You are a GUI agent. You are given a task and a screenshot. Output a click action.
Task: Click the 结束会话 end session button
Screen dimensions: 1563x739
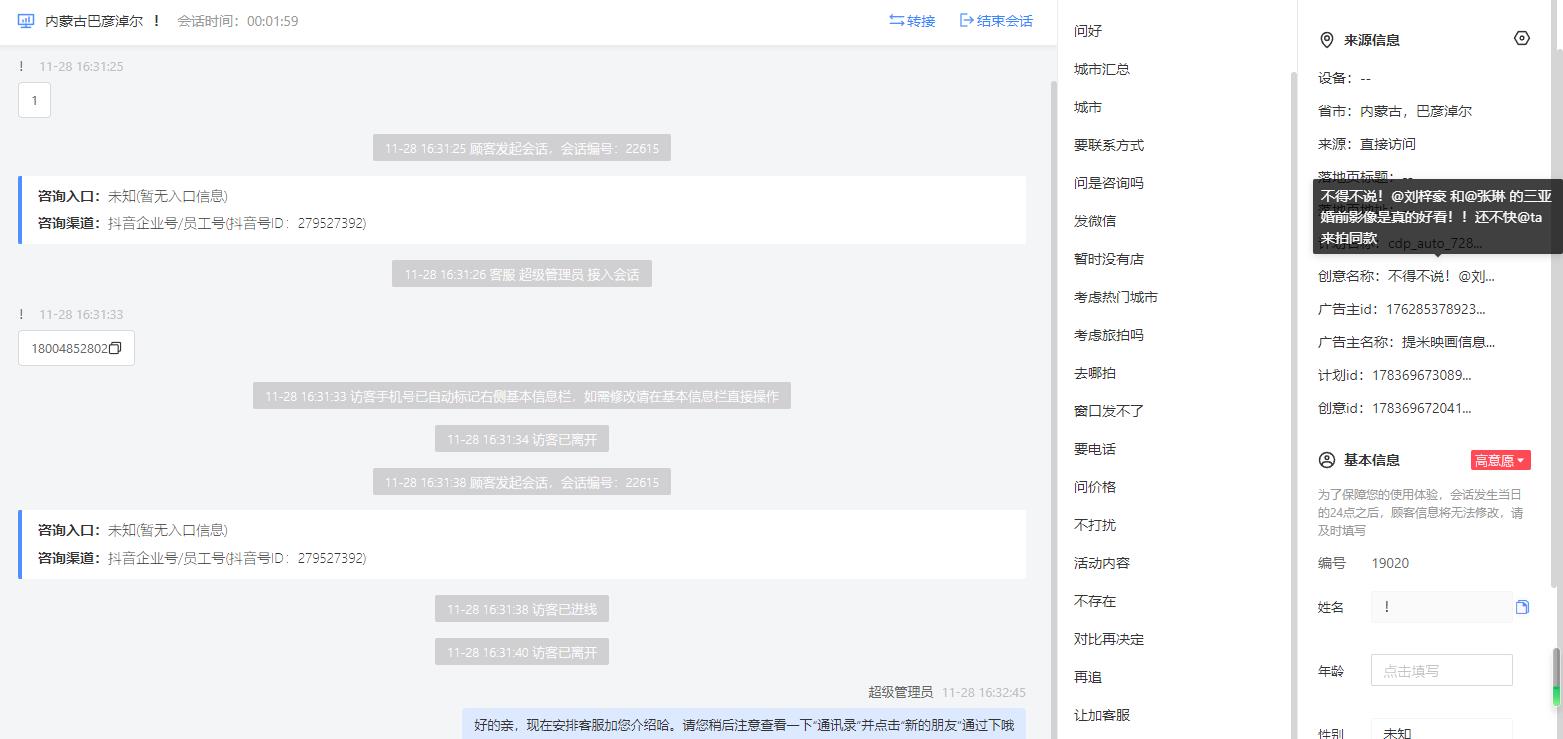[996, 20]
